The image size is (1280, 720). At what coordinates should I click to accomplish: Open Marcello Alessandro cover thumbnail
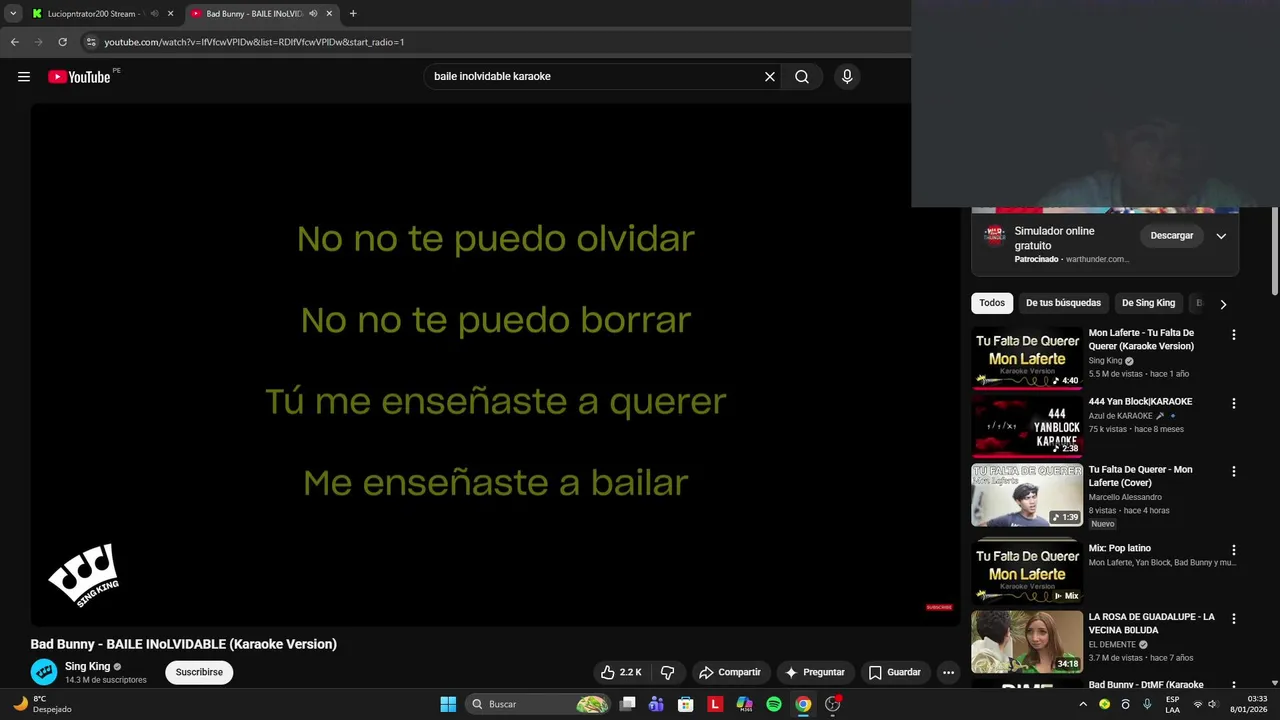coord(1027,495)
